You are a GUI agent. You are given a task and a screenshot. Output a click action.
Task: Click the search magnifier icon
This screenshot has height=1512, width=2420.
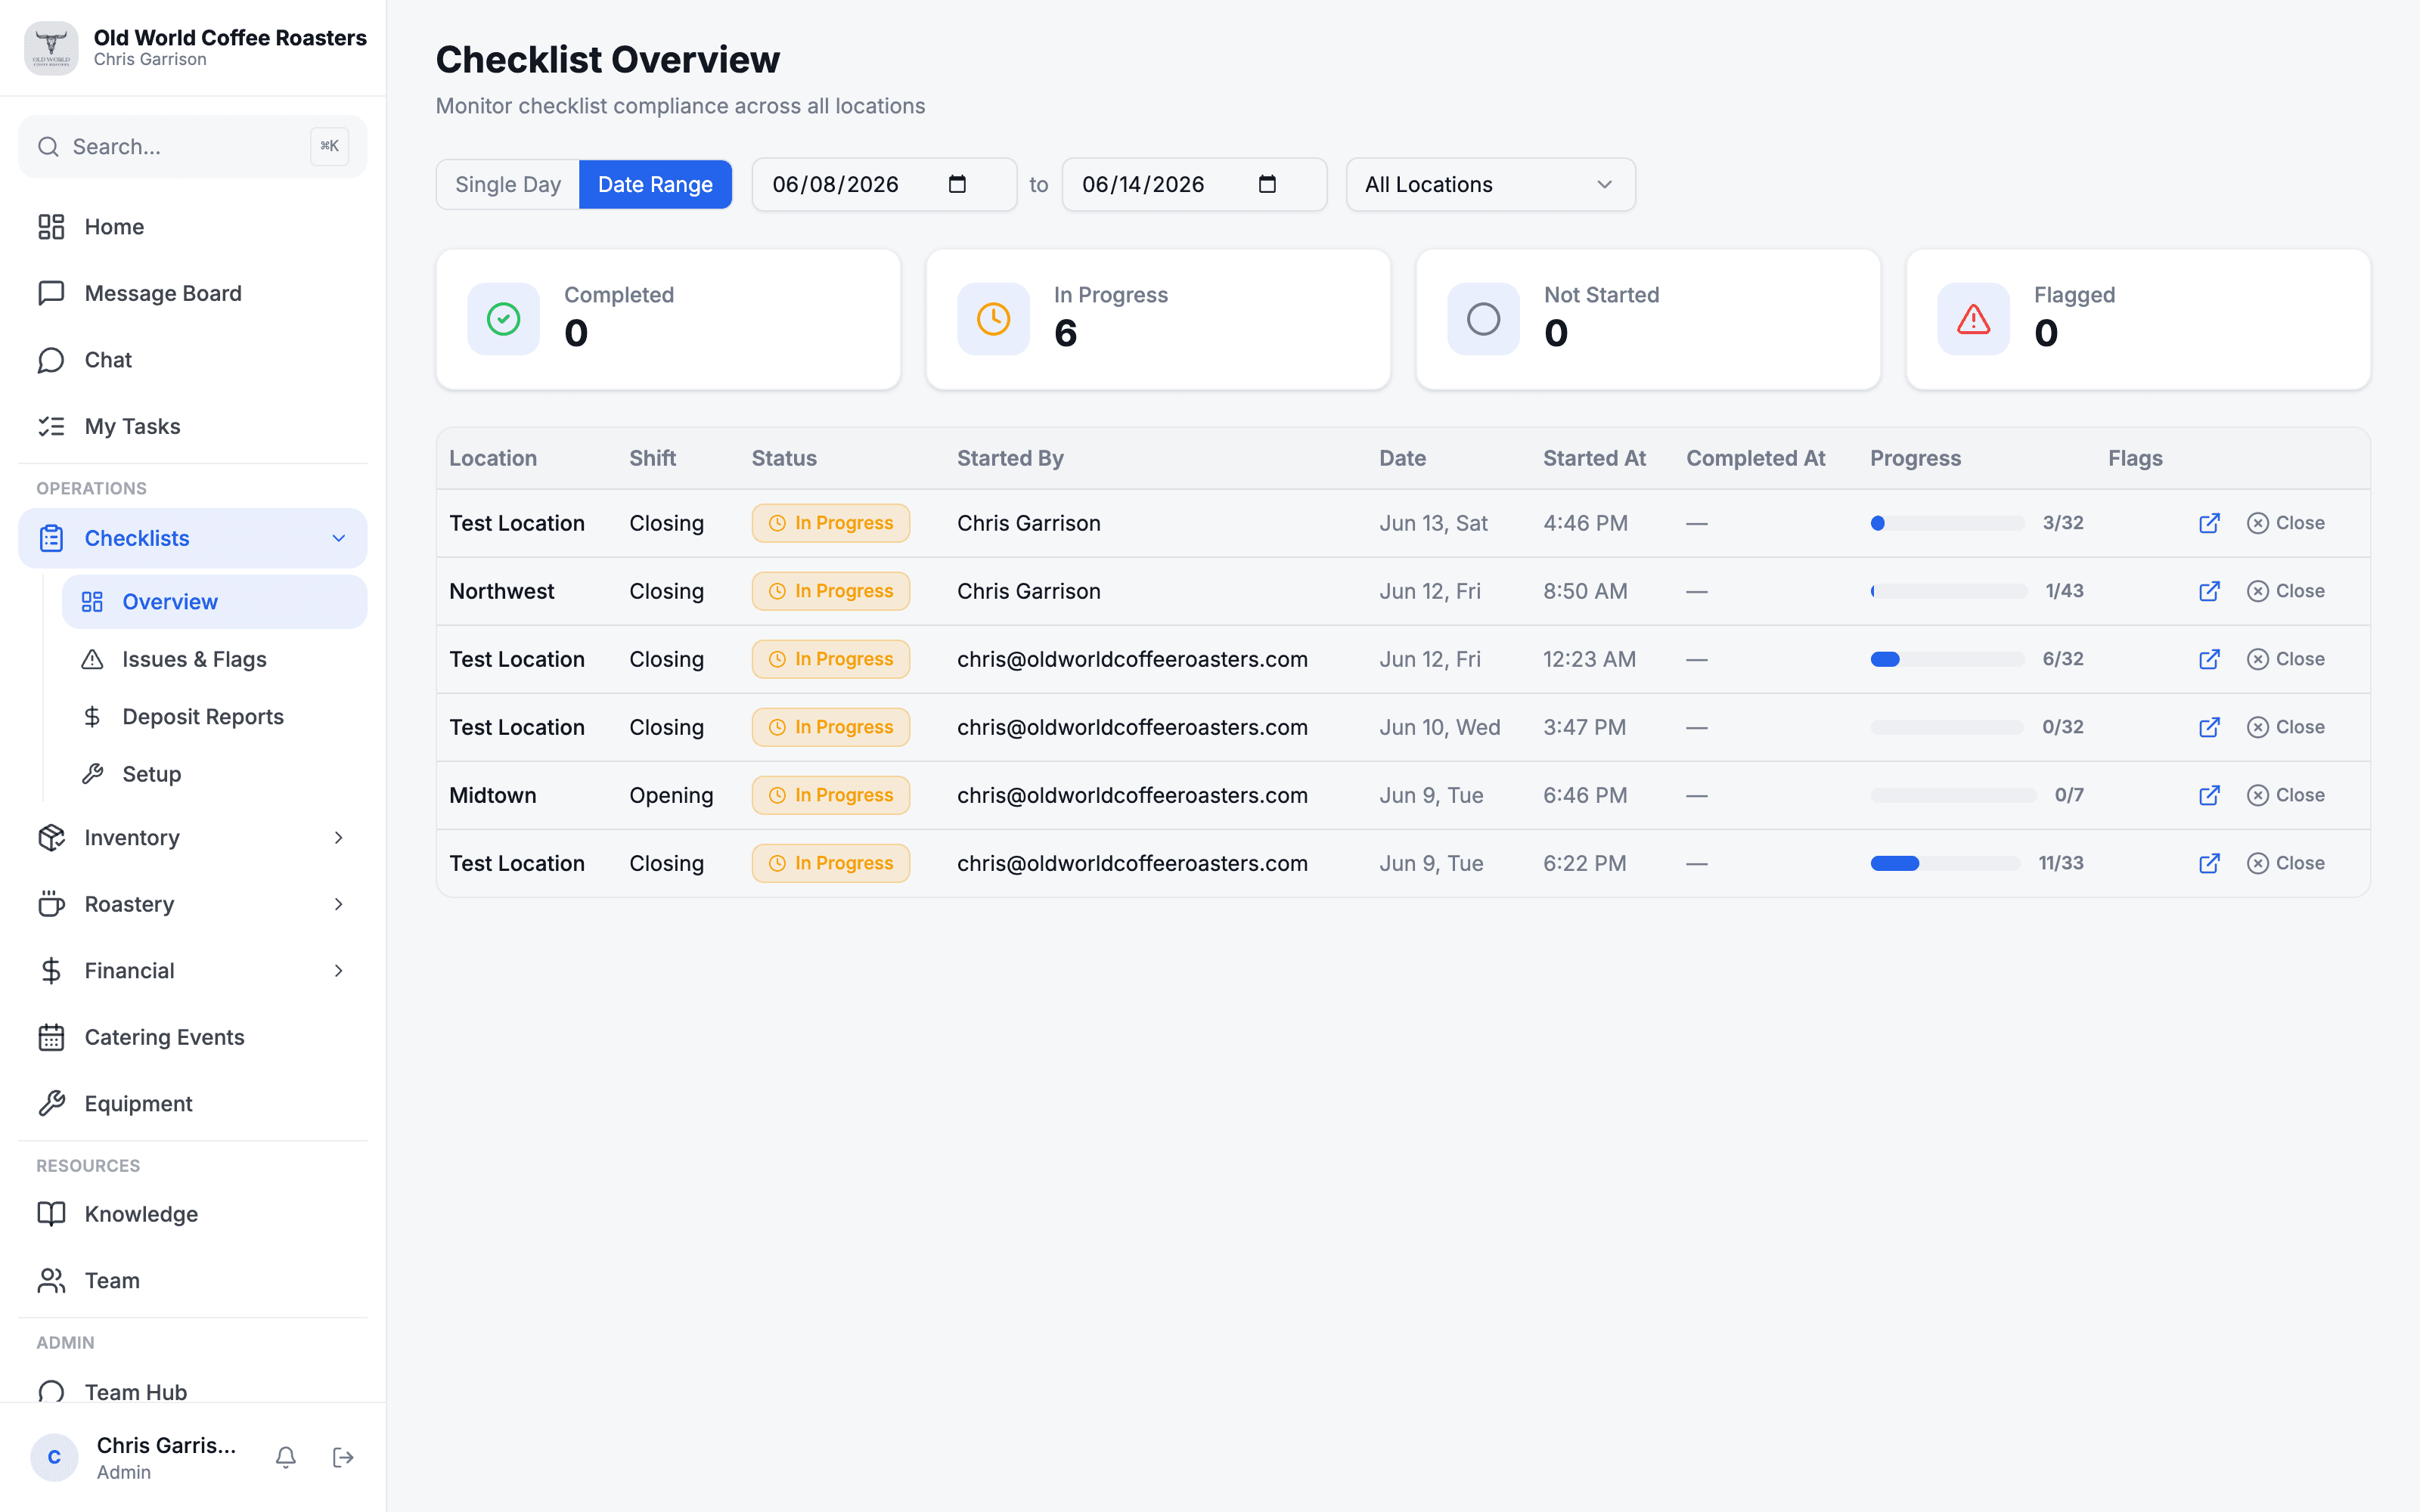[48, 147]
